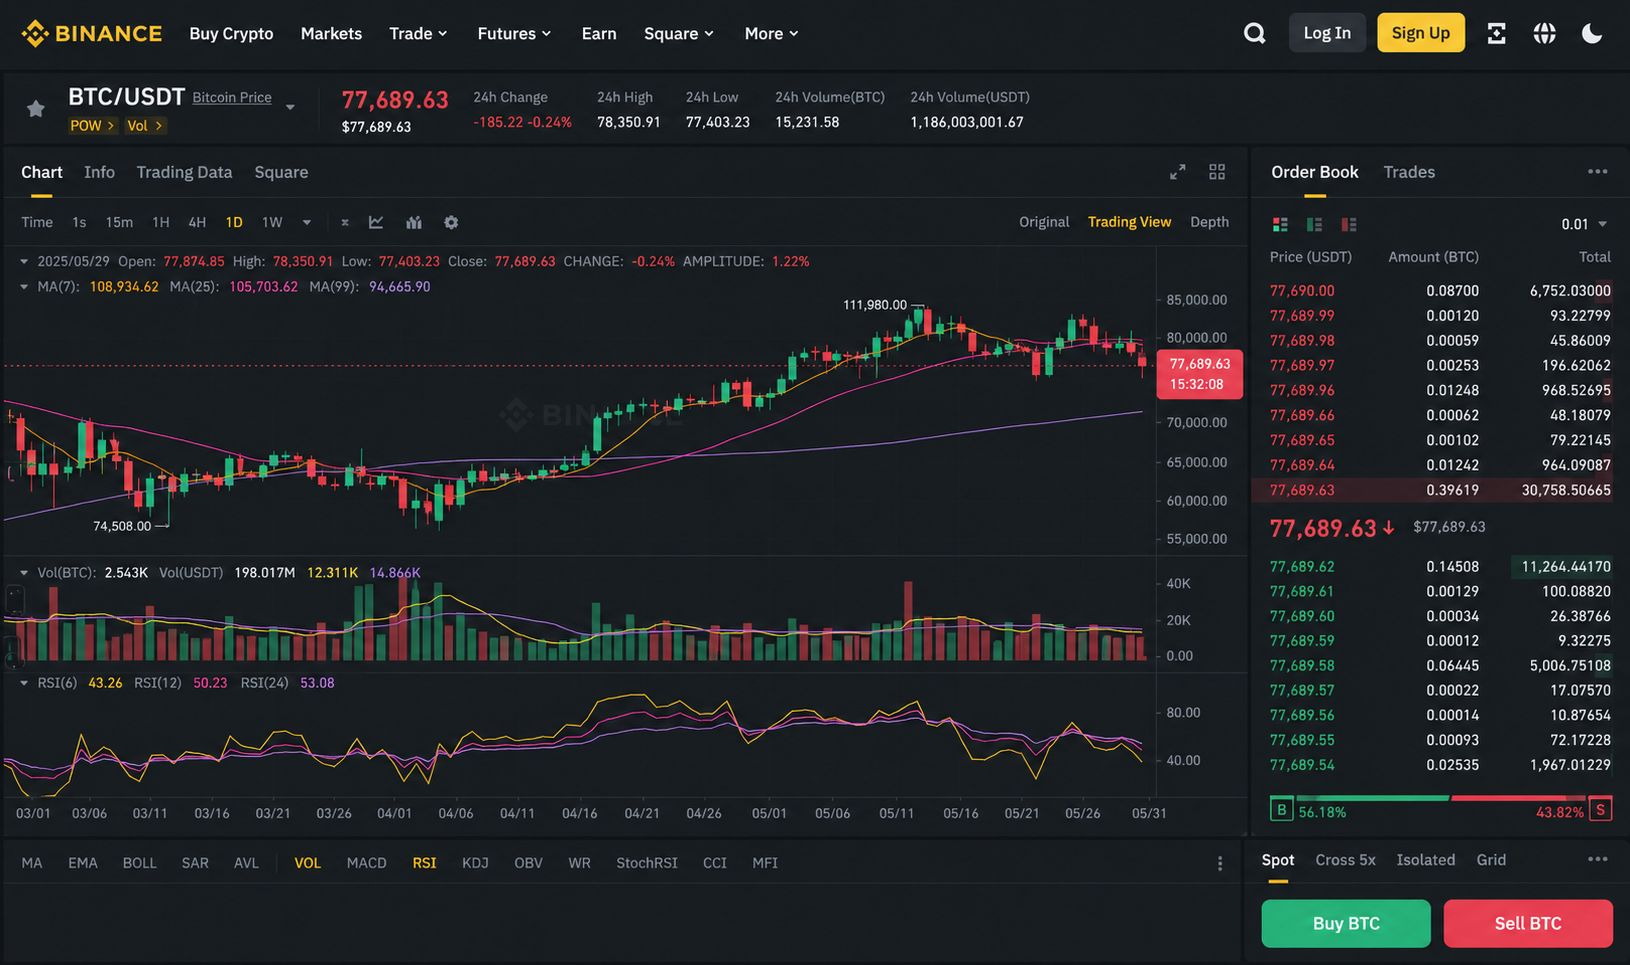Image resolution: width=1630 pixels, height=965 pixels.
Task: Add BTC/USDT to favorites with the star
Action: [x=36, y=109]
